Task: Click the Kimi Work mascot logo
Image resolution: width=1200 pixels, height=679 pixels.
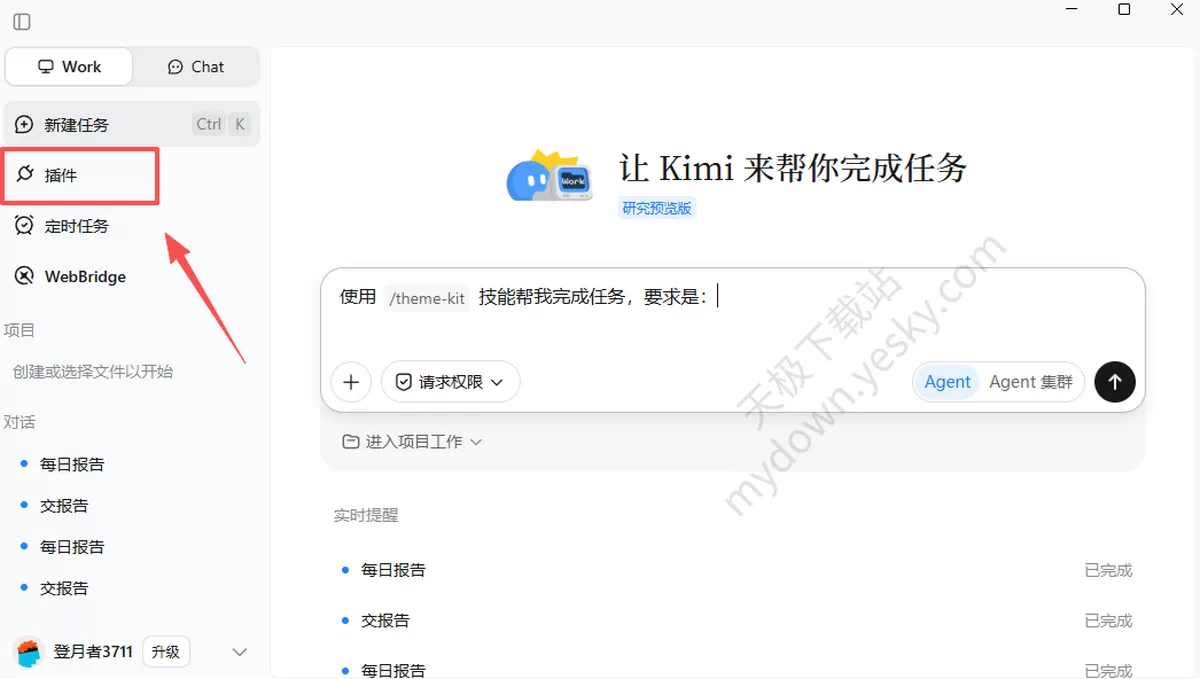Action: 549,177
